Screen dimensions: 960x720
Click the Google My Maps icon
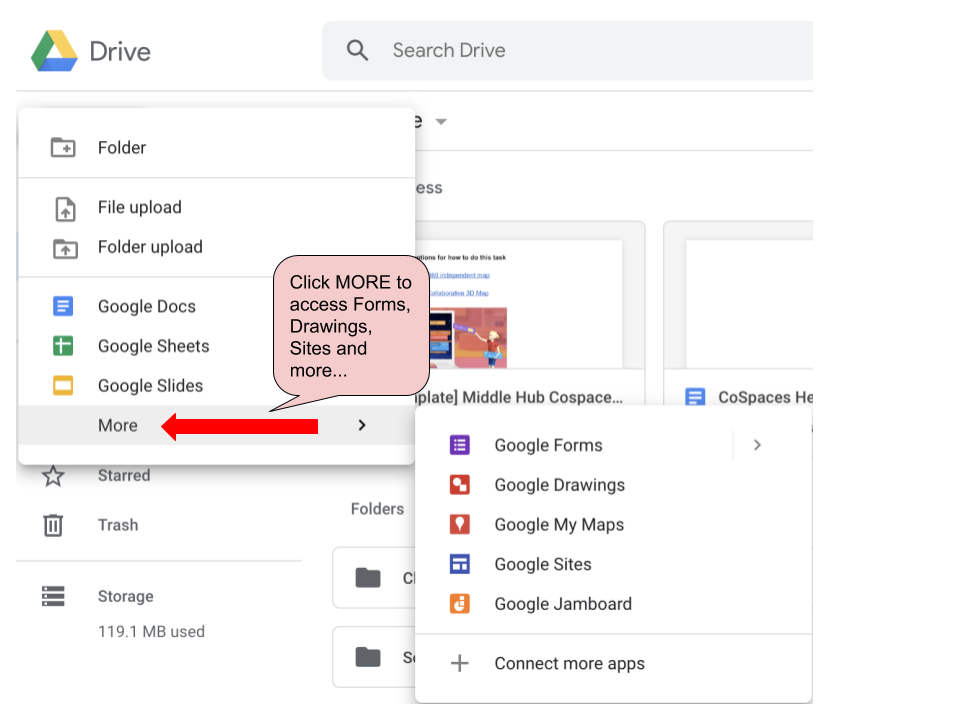coord(460,525)
